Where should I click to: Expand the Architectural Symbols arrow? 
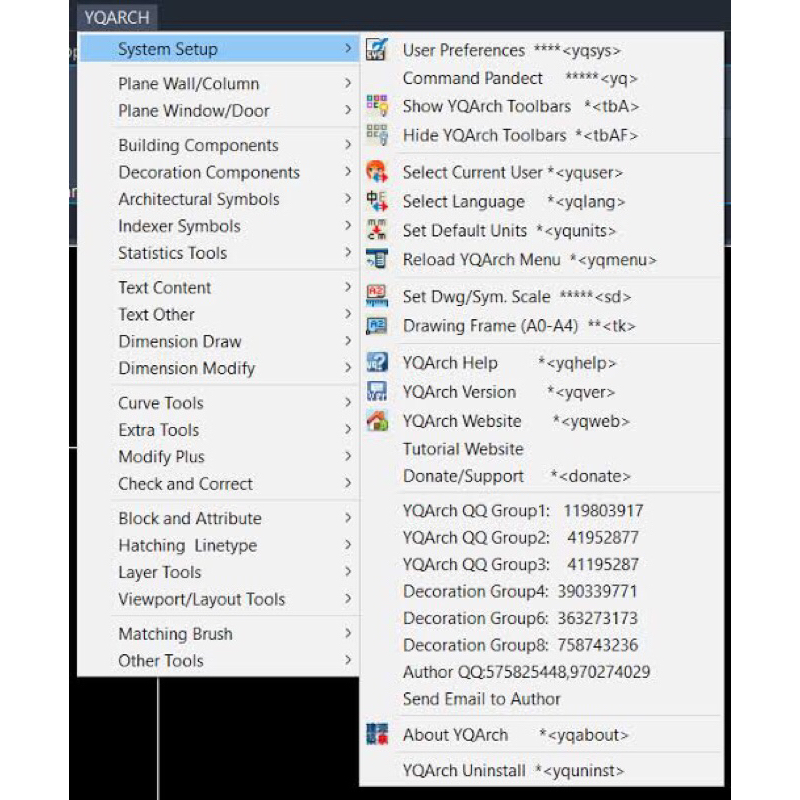pos(347,198)
